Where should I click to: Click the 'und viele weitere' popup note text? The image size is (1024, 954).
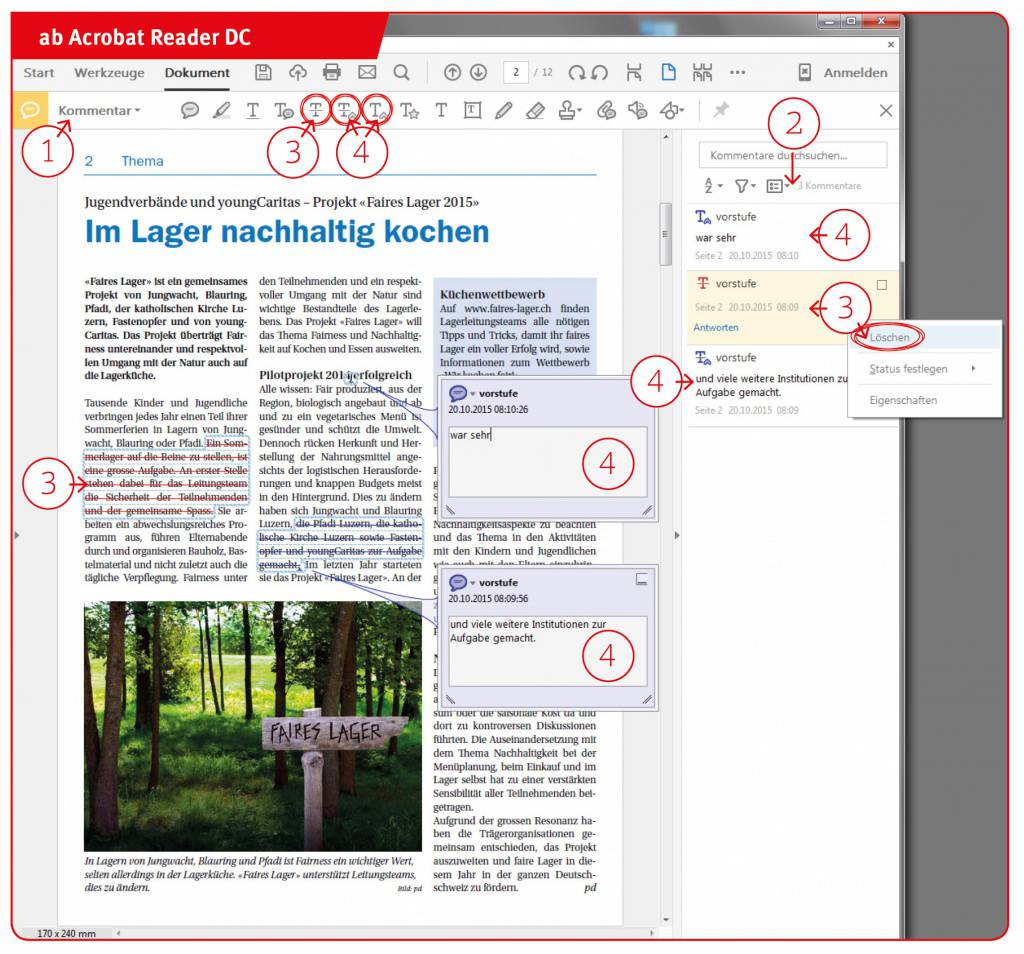click(528, 631)
